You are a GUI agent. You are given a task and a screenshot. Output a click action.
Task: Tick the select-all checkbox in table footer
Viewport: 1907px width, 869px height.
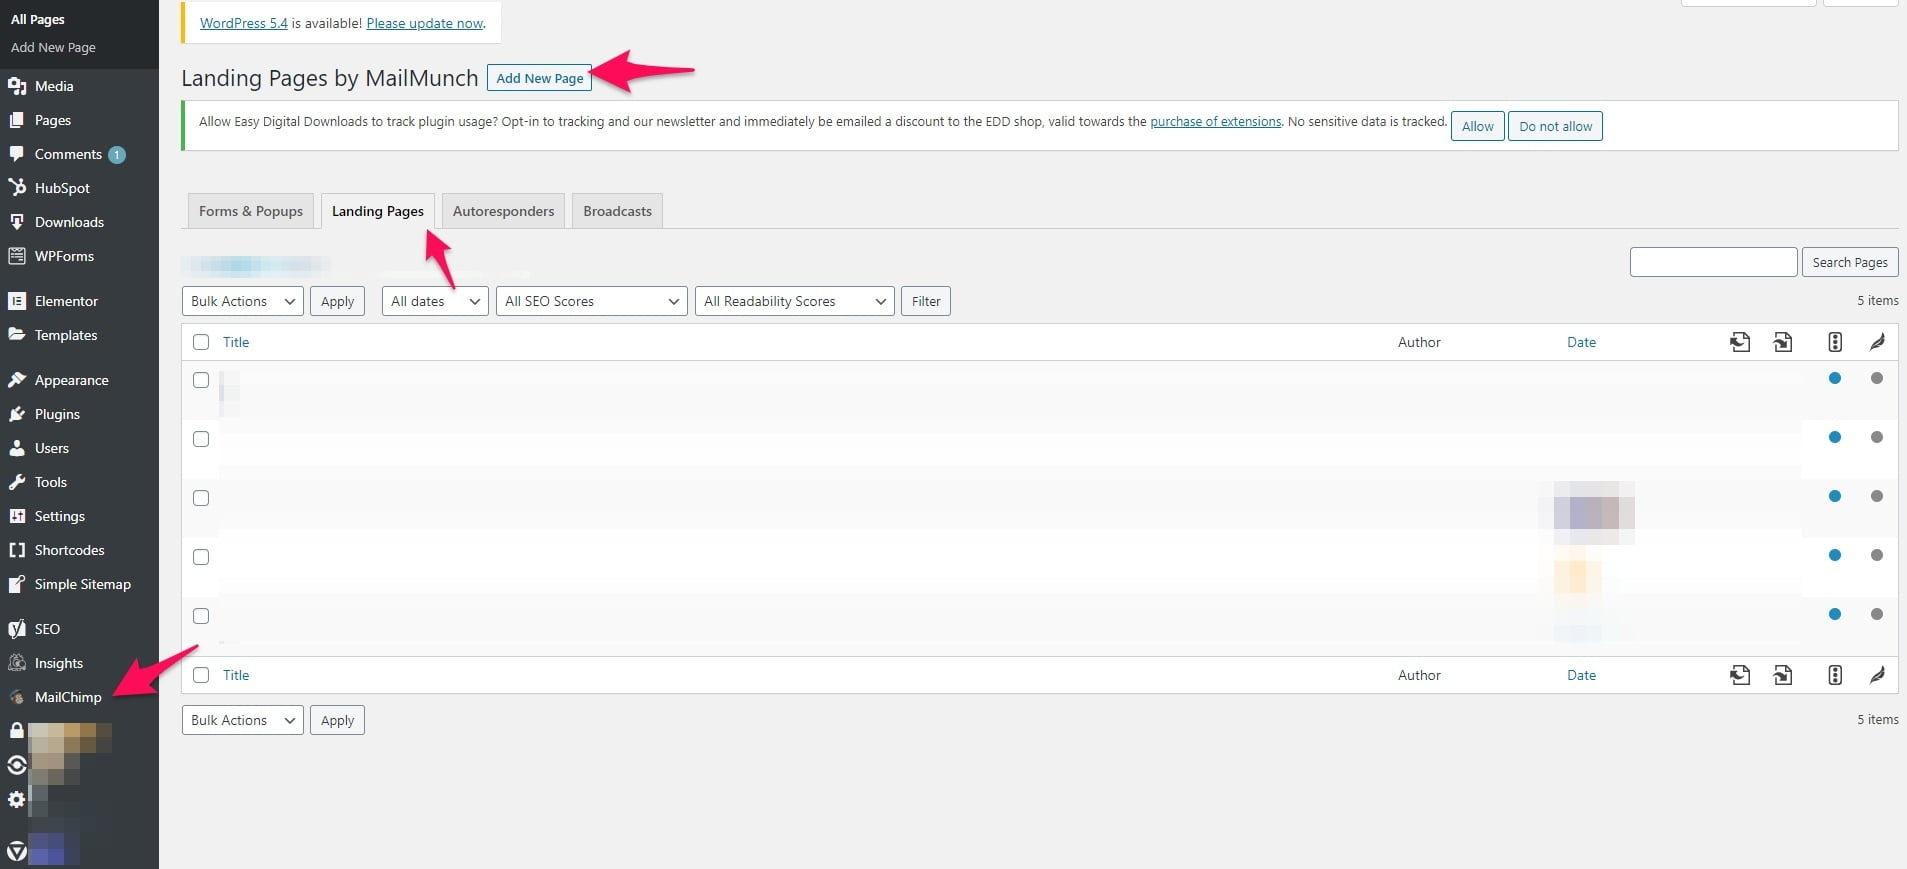click(201, 675)
